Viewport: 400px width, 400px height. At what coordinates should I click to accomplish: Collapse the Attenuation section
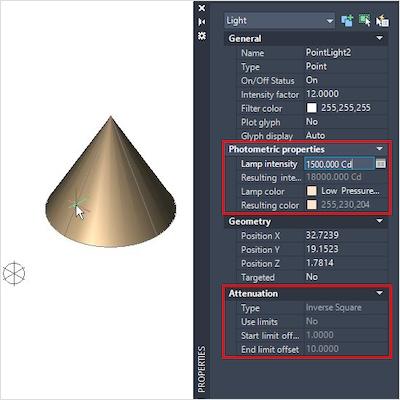pos(379,293)
